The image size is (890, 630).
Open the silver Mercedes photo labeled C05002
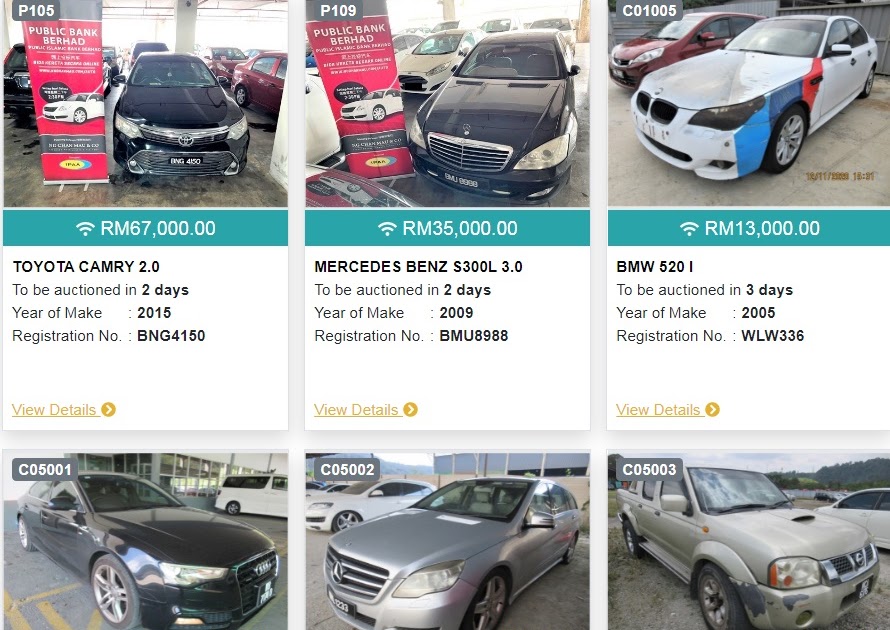(x=447, y=541)
